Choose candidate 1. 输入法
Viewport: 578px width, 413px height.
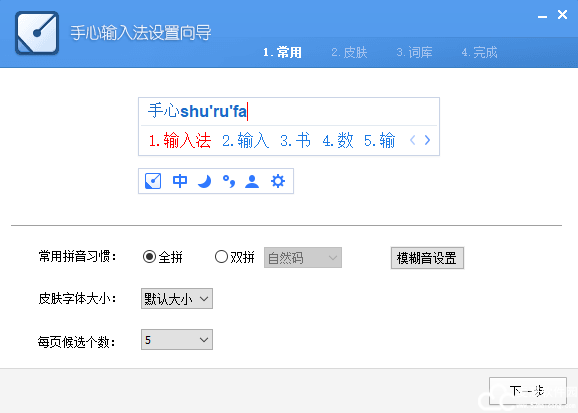click(180, 140)
